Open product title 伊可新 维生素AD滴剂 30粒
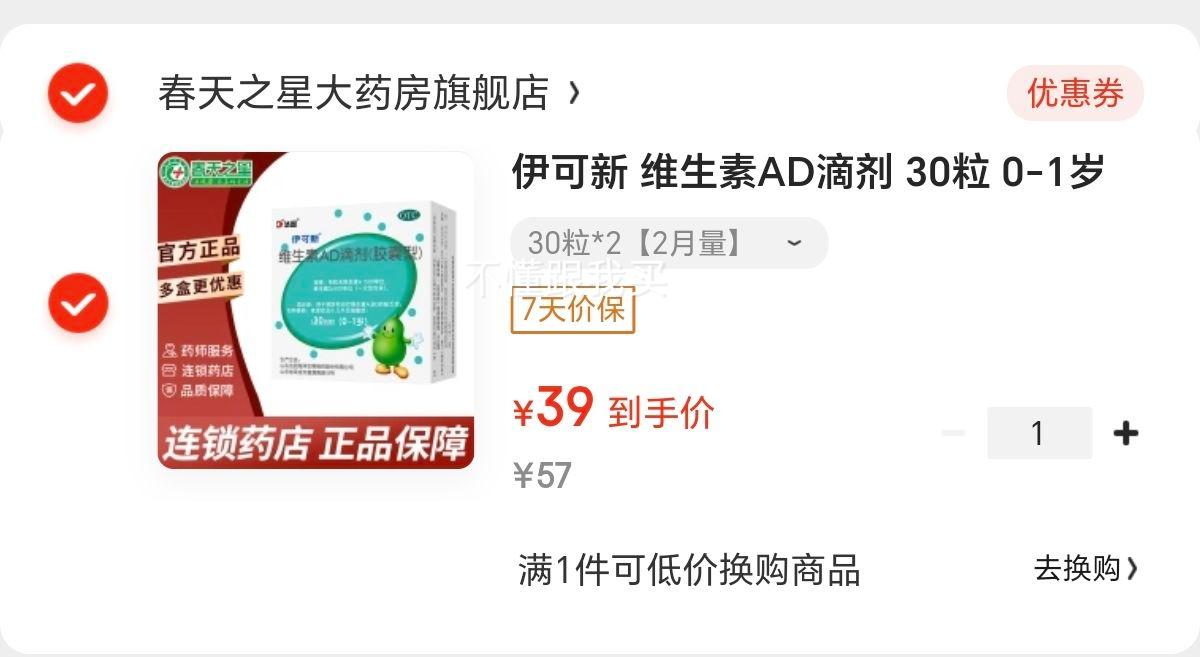Image resolution: width=1200 pixels, height=657 pixels. [808, 172]
